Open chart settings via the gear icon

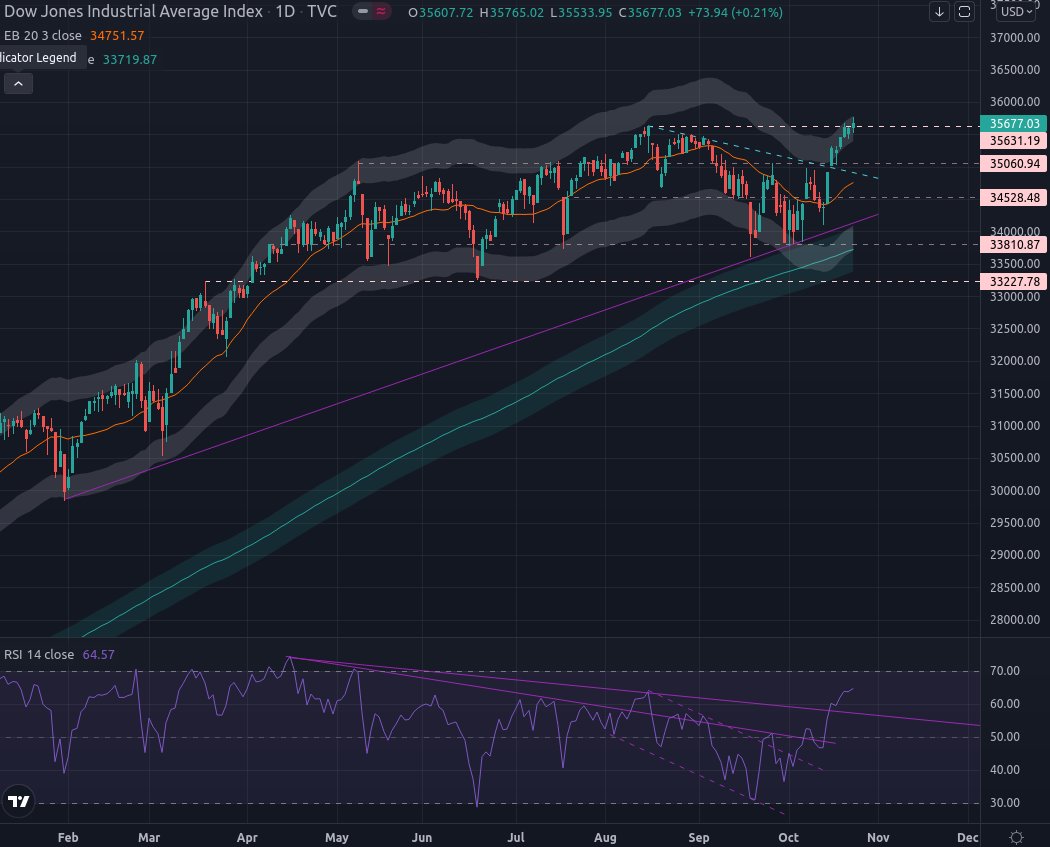point(1016,837)
